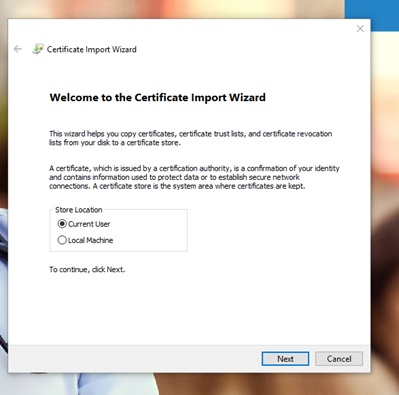Click the certificate icon beside the wizard title

(38, 49)
